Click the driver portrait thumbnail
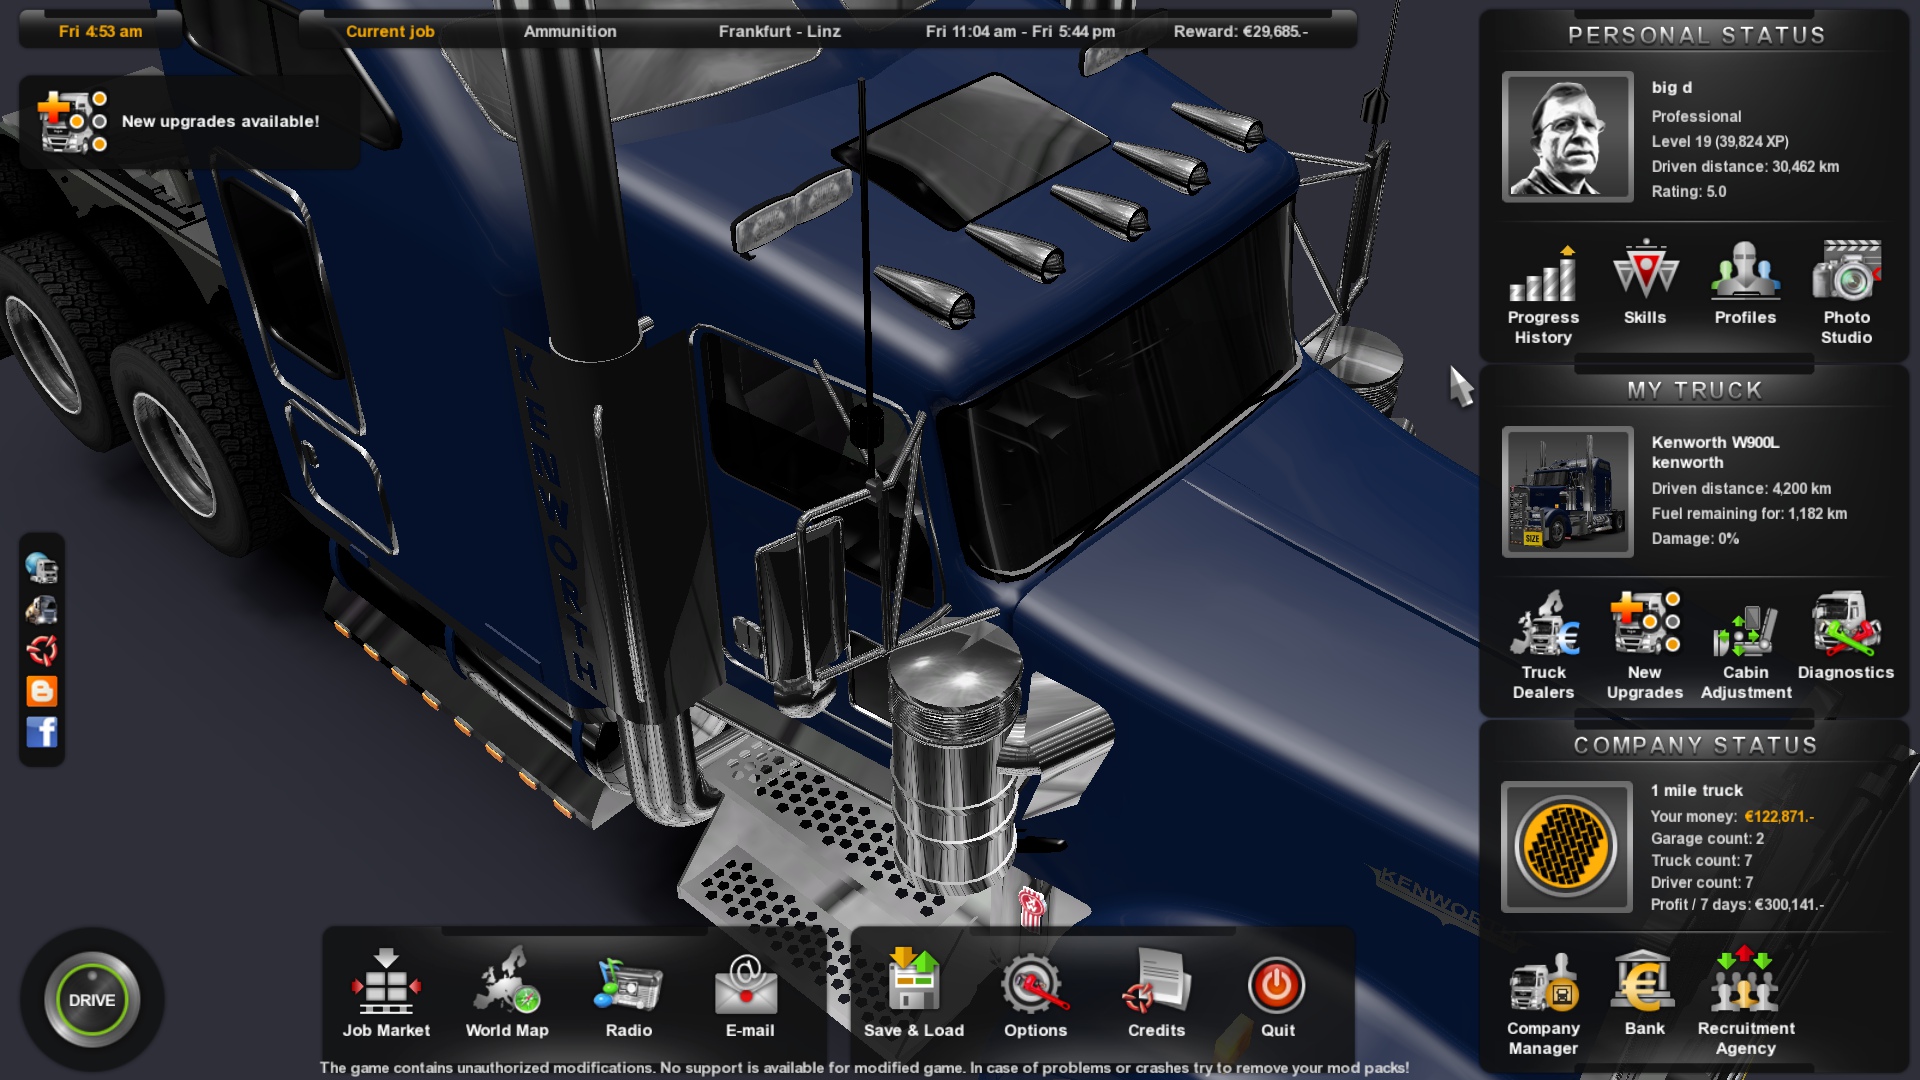1920x1080 pixels. pos(1567,137)
